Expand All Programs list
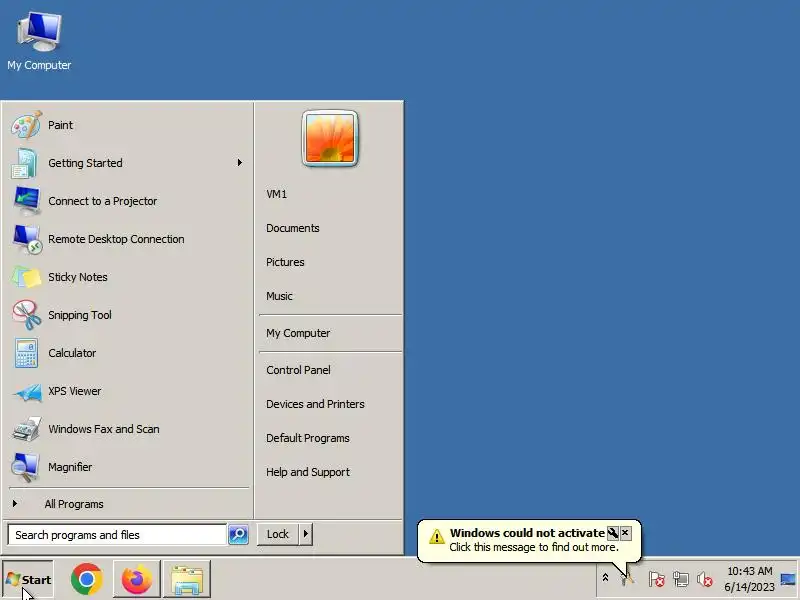 tap(74, 504)
